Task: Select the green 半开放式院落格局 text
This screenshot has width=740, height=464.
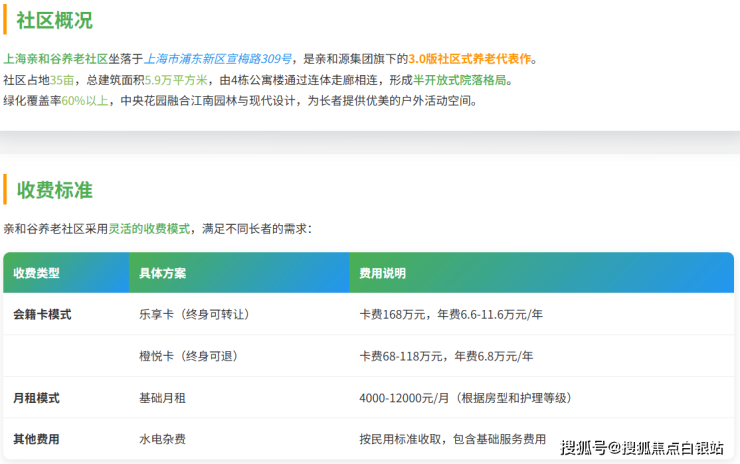Action: click(x=460, y=80)
